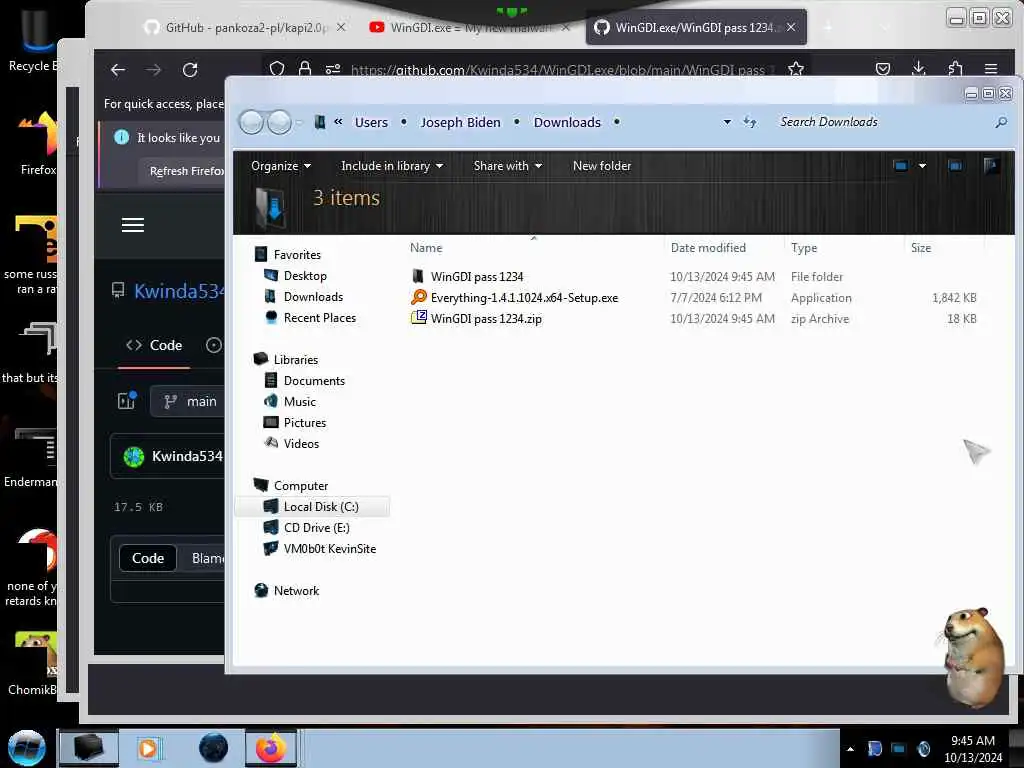Image resolution: width=1024 pixels, height=768 pixels.
Task: Open the Organize menu
Action: (x=281, y=166)
